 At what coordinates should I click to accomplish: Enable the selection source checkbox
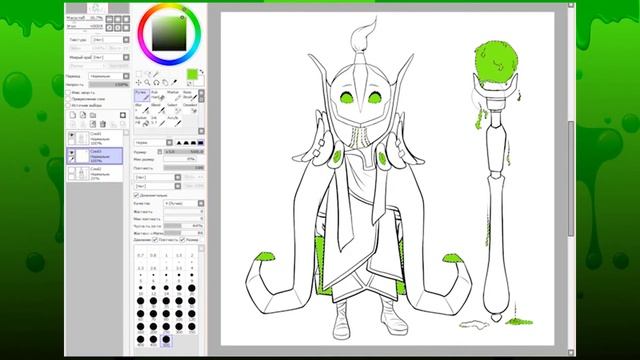coord(68,105)
